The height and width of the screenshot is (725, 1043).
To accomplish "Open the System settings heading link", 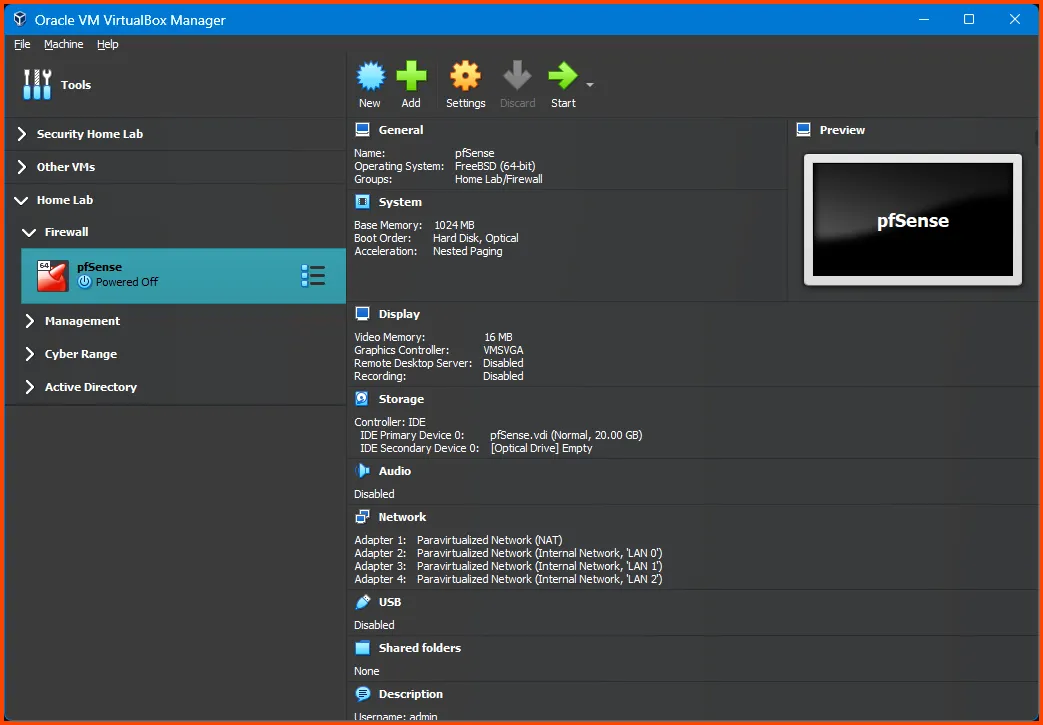I will click(400, 202).
